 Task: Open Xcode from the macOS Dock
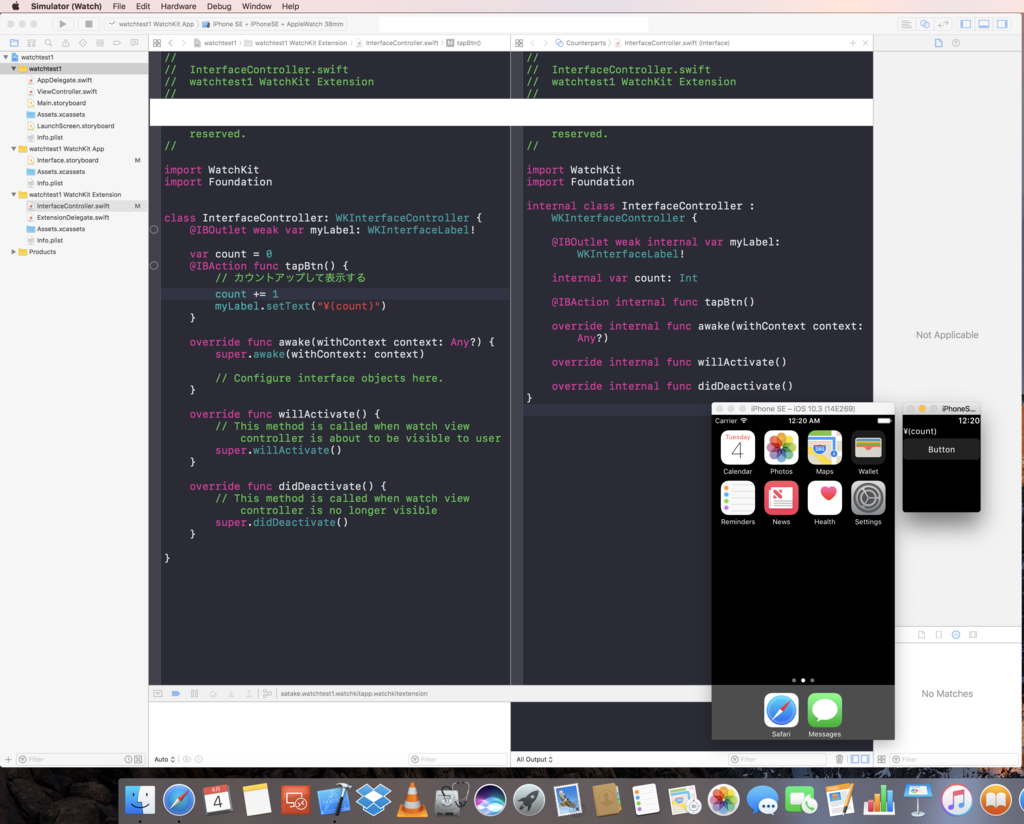[334, 800]
